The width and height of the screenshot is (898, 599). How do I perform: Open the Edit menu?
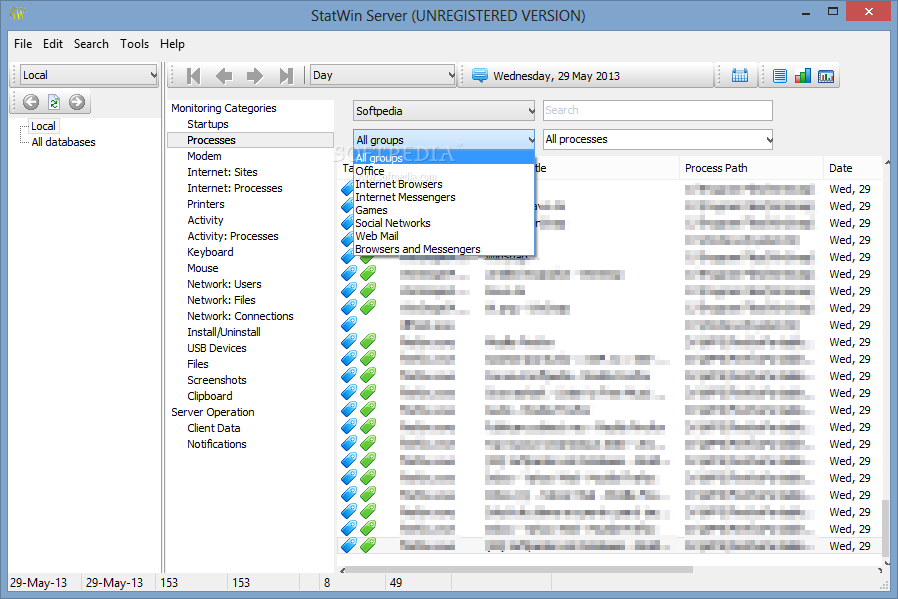point(53,44)
